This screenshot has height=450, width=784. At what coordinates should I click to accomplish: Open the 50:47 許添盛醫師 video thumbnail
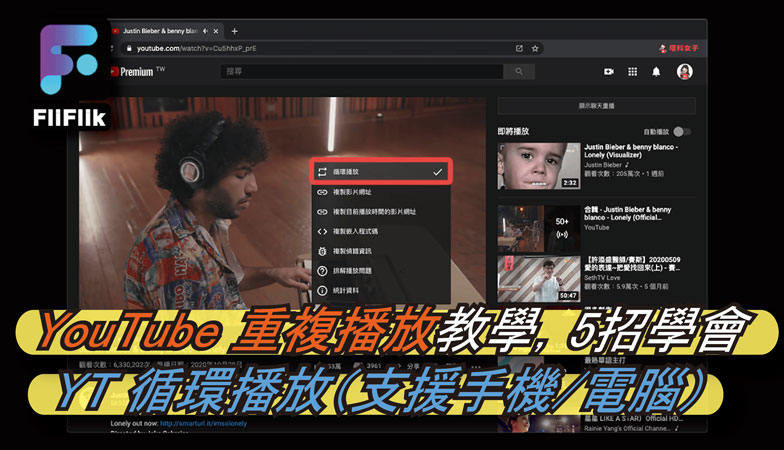(x=539, y=278)
